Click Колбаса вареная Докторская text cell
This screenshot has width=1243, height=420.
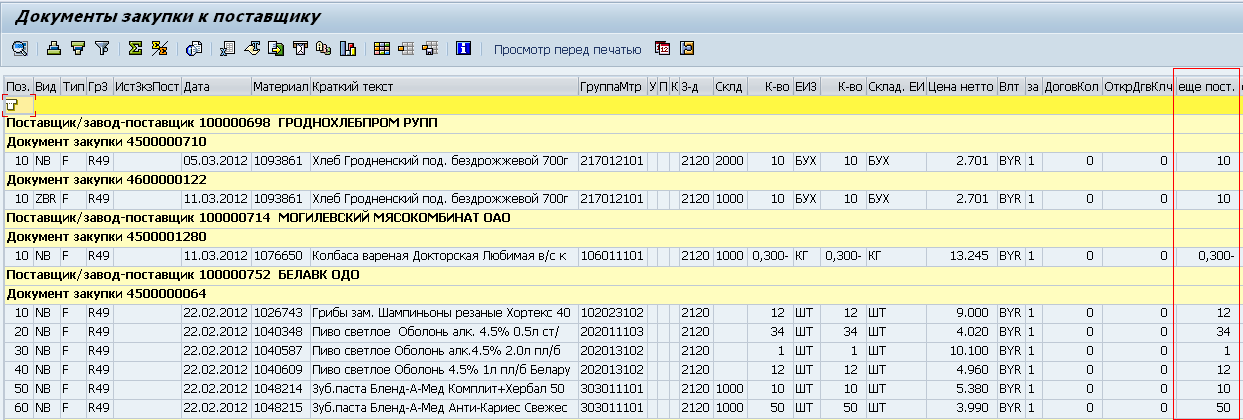pyautogui.click(x=444, y=256)
